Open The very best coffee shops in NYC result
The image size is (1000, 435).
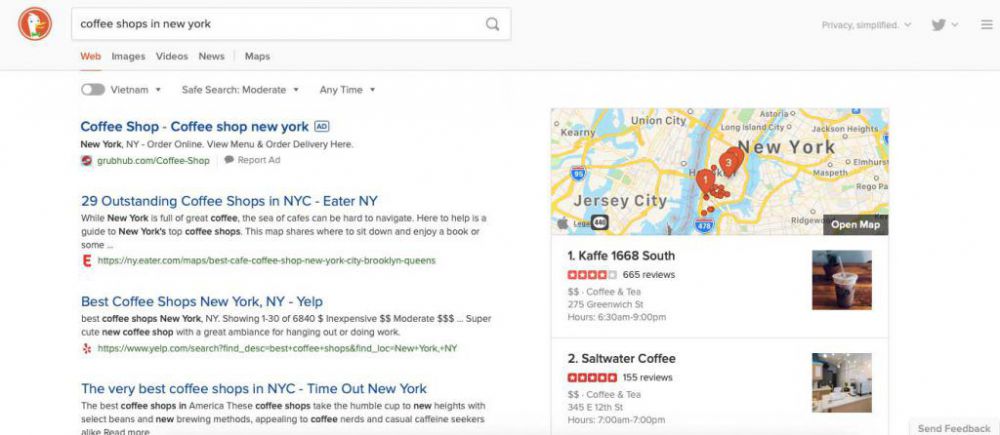click(254, 388)
